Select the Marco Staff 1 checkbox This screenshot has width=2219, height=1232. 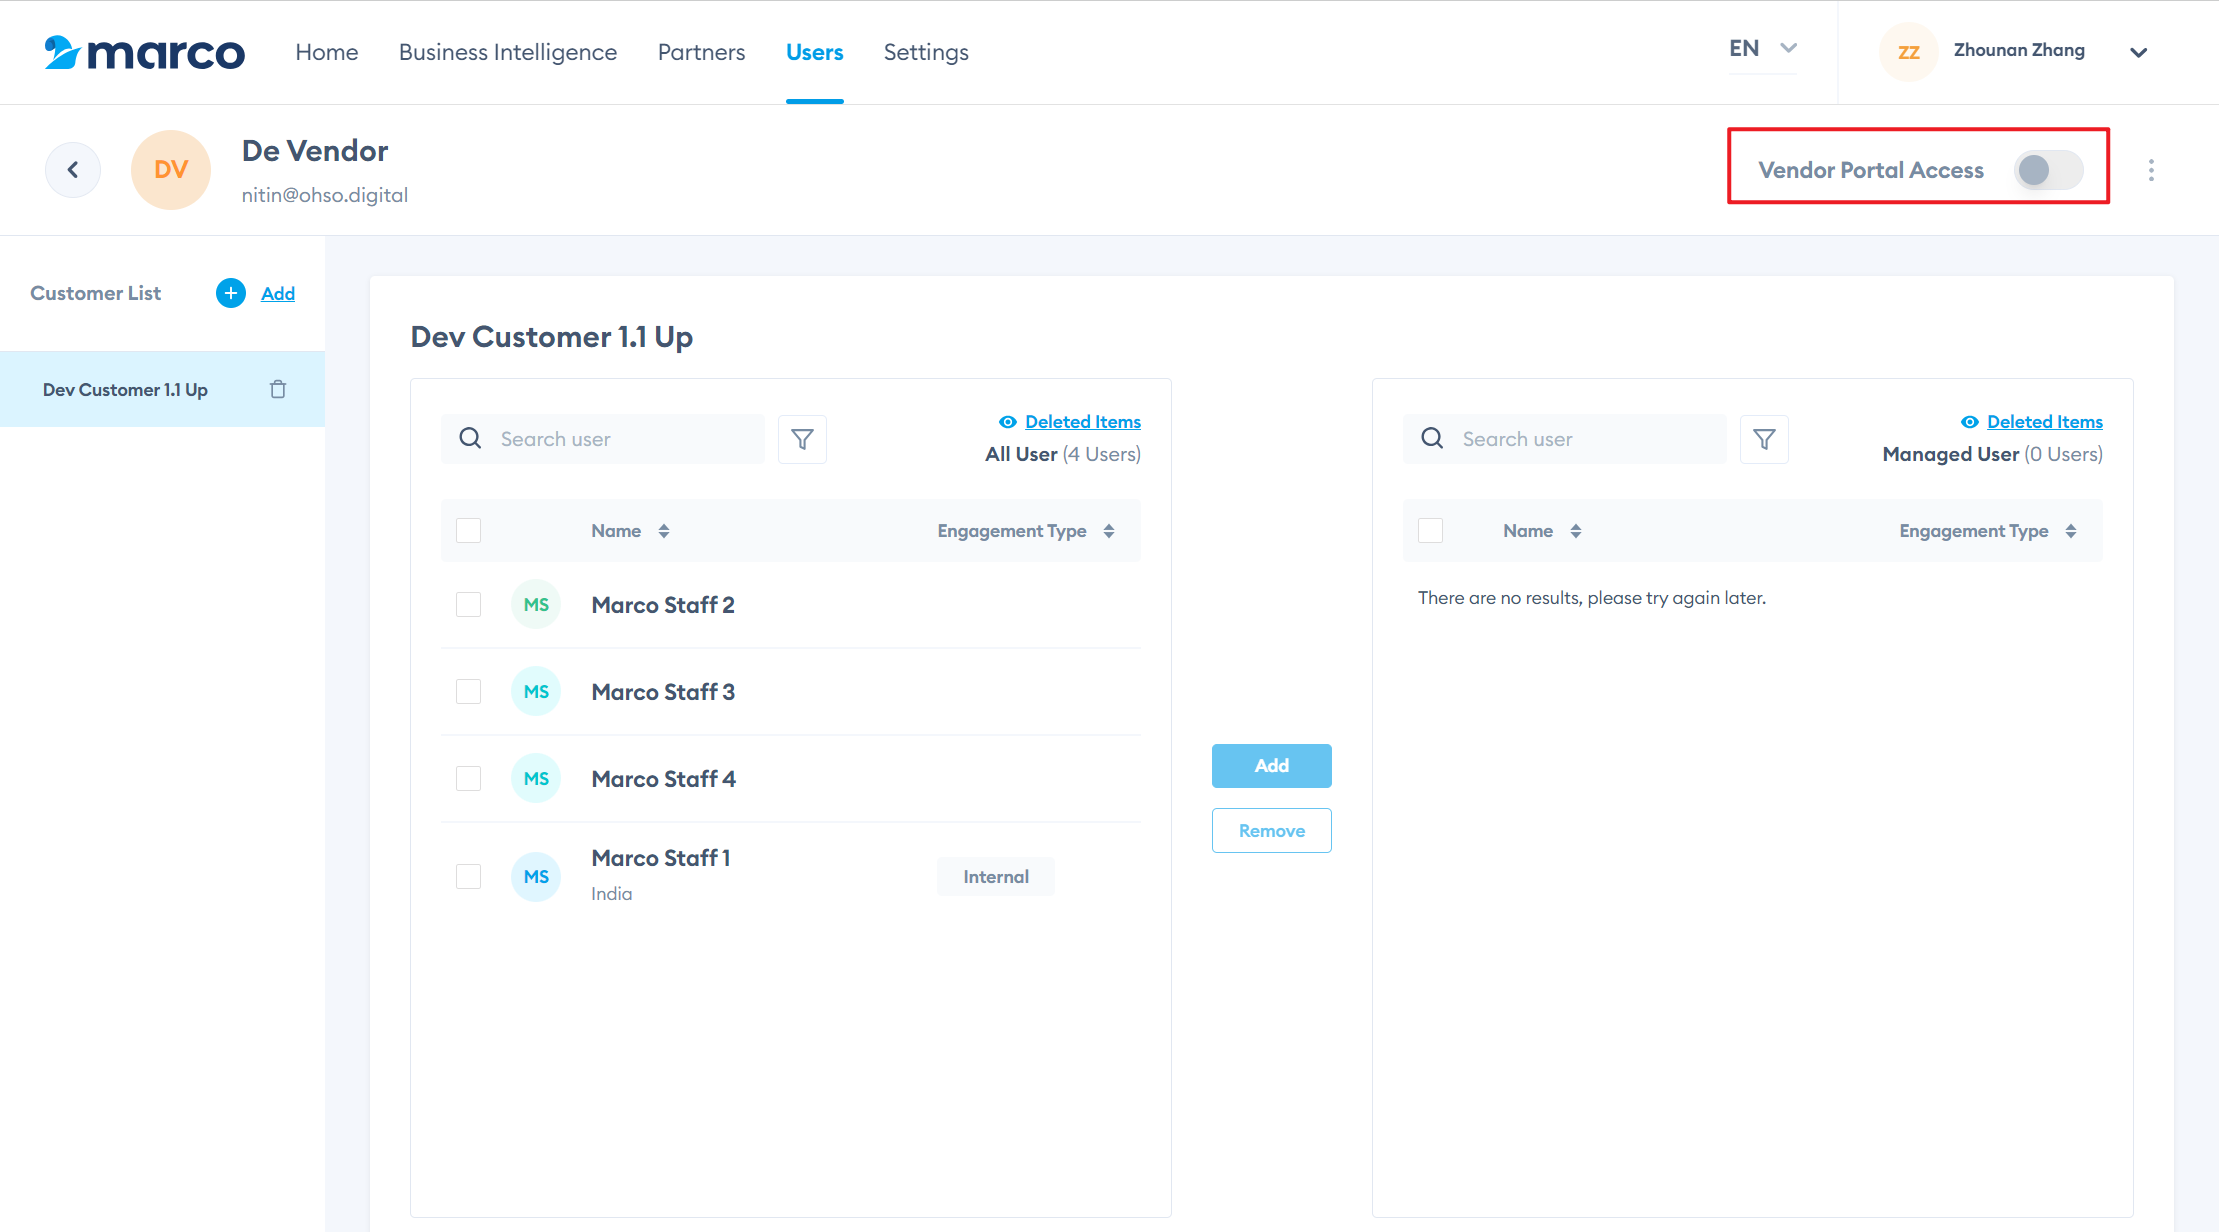click(x=468, y=877)
